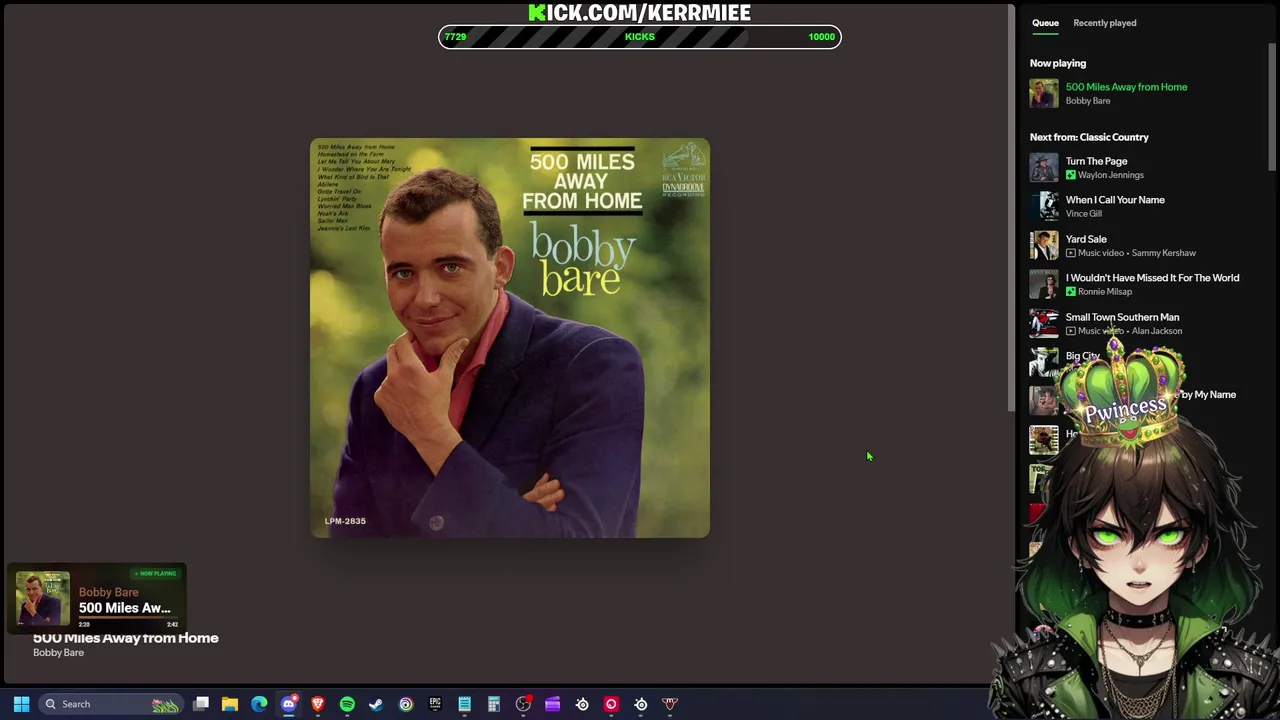Click the Ronnie Milsap track thumbnail

[1044, 284]
